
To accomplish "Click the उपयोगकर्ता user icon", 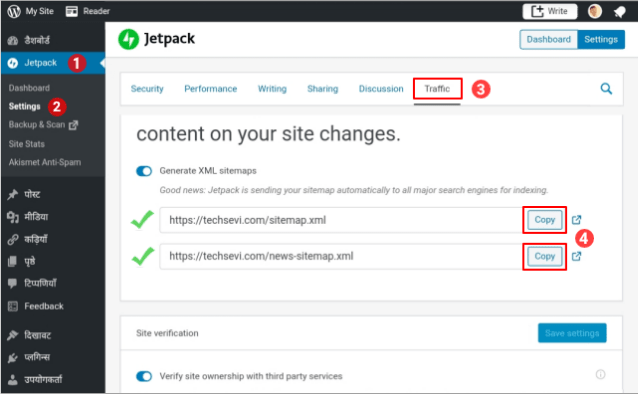I will tap(13, 380).
